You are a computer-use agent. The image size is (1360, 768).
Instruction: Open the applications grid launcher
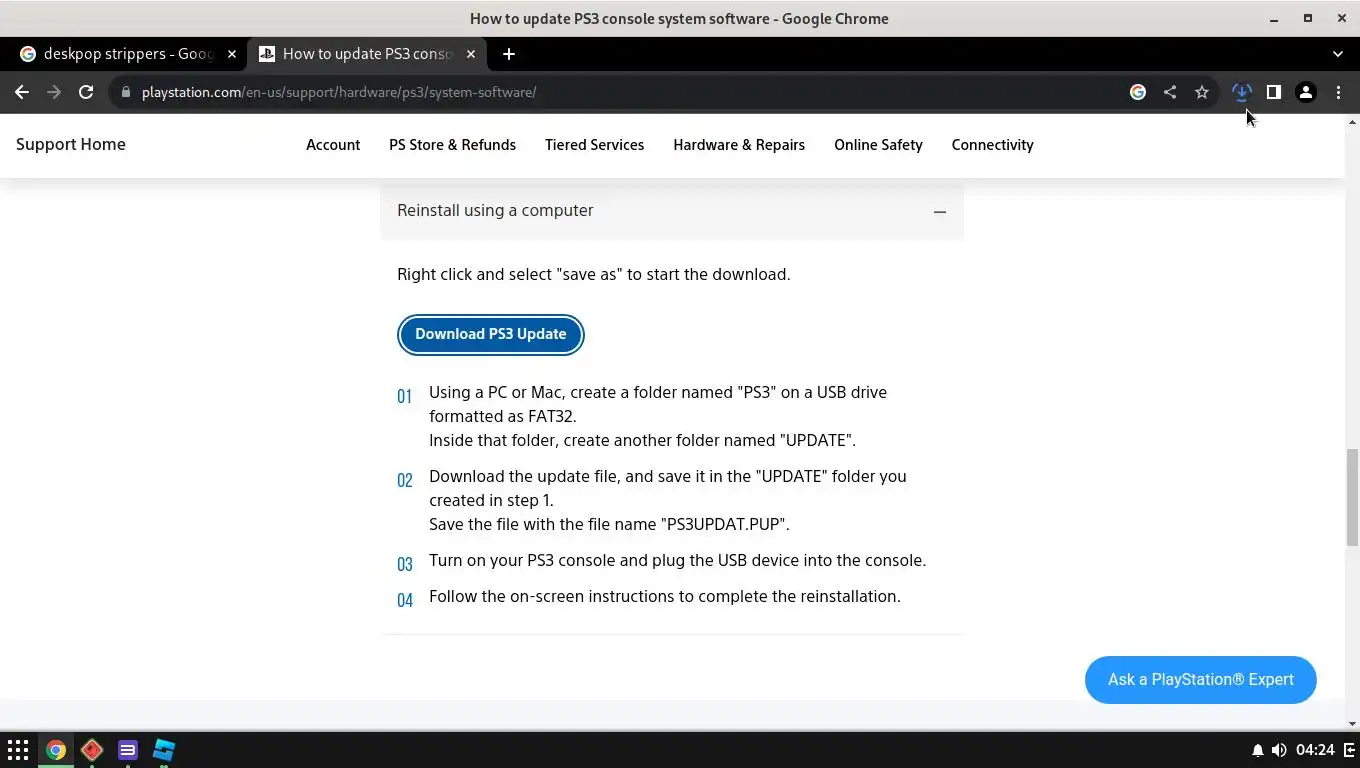click(x=18, y=750)
